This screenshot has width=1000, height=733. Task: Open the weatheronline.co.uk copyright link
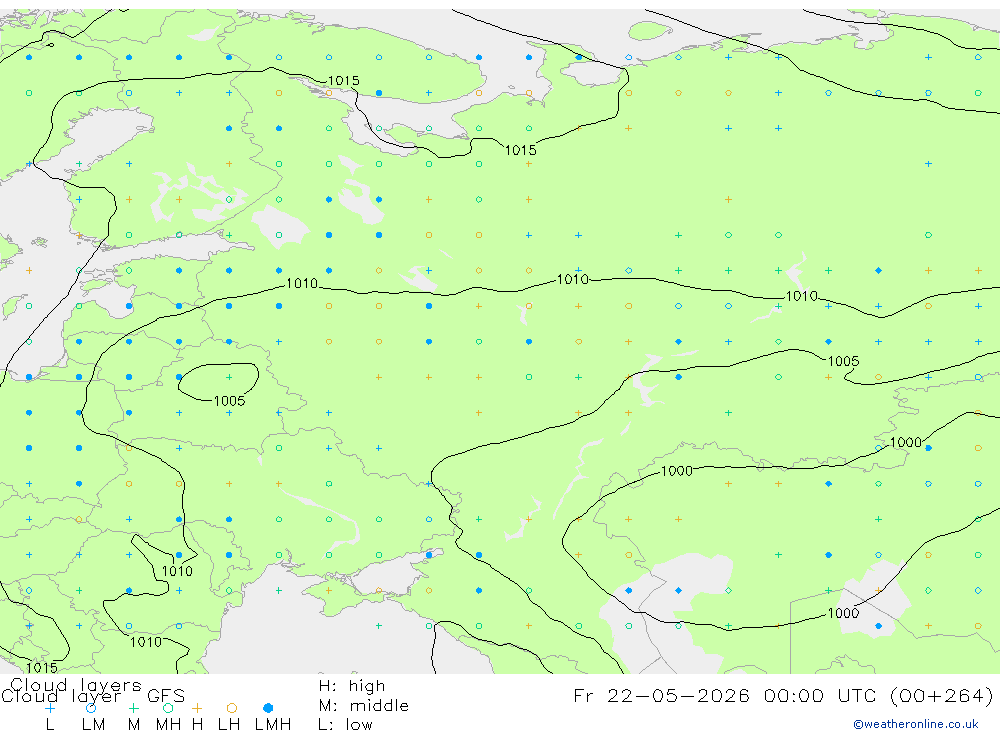click(916, 724)
